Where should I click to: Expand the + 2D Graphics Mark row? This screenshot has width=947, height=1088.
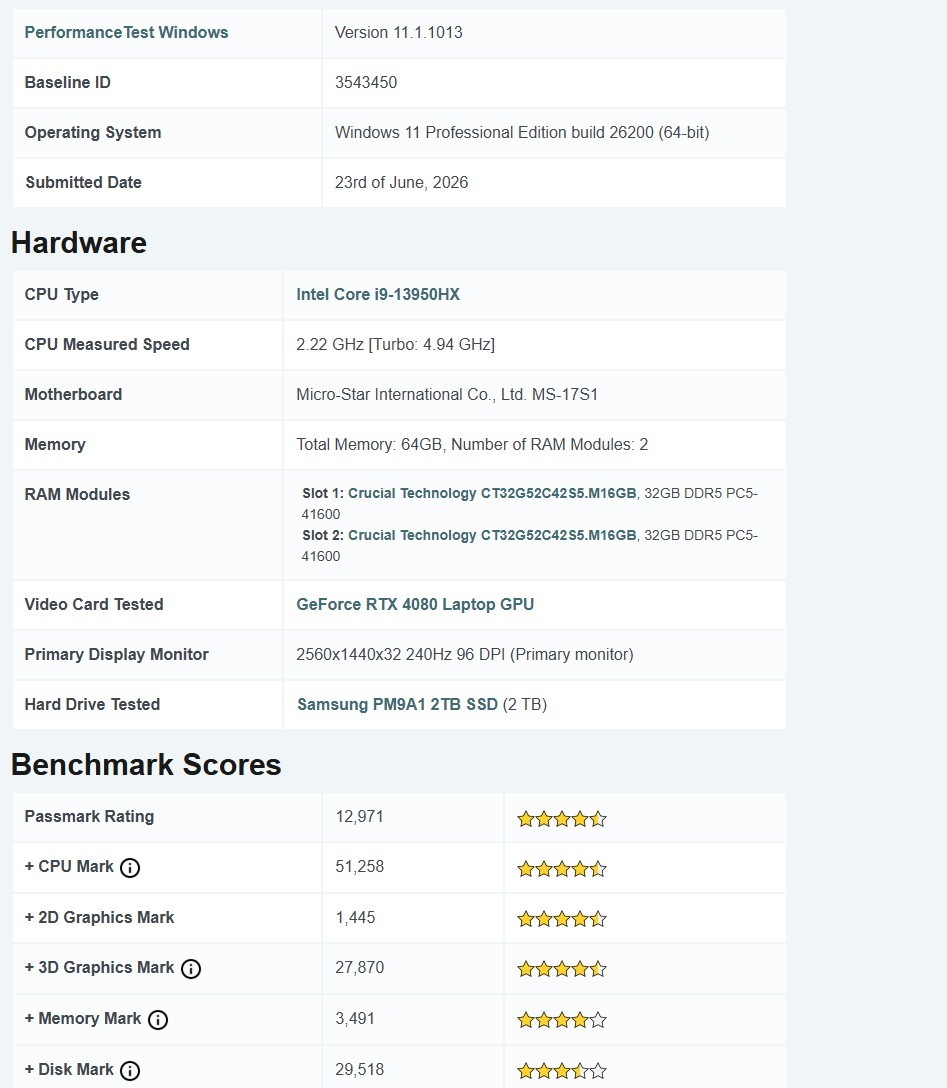coord(99,917)
